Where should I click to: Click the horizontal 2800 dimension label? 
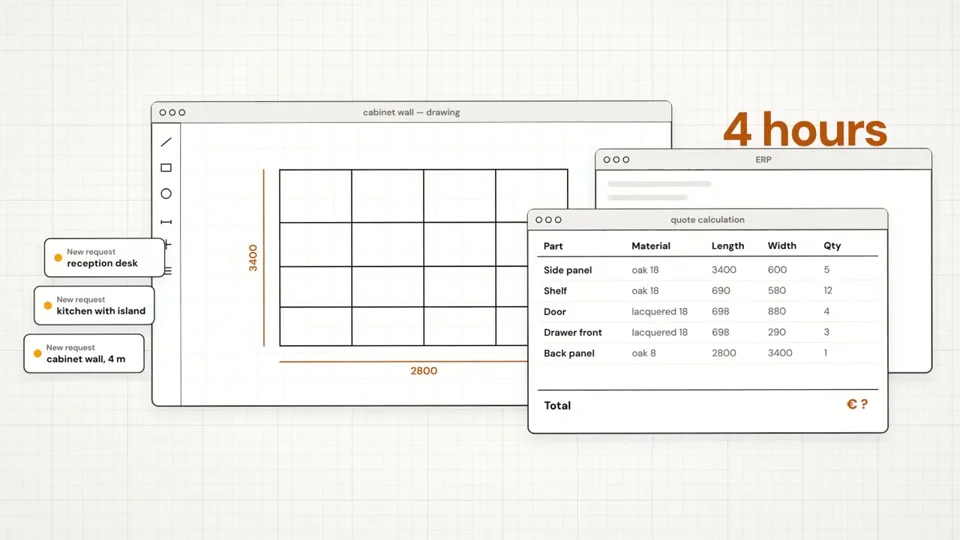tap(424, 371)
